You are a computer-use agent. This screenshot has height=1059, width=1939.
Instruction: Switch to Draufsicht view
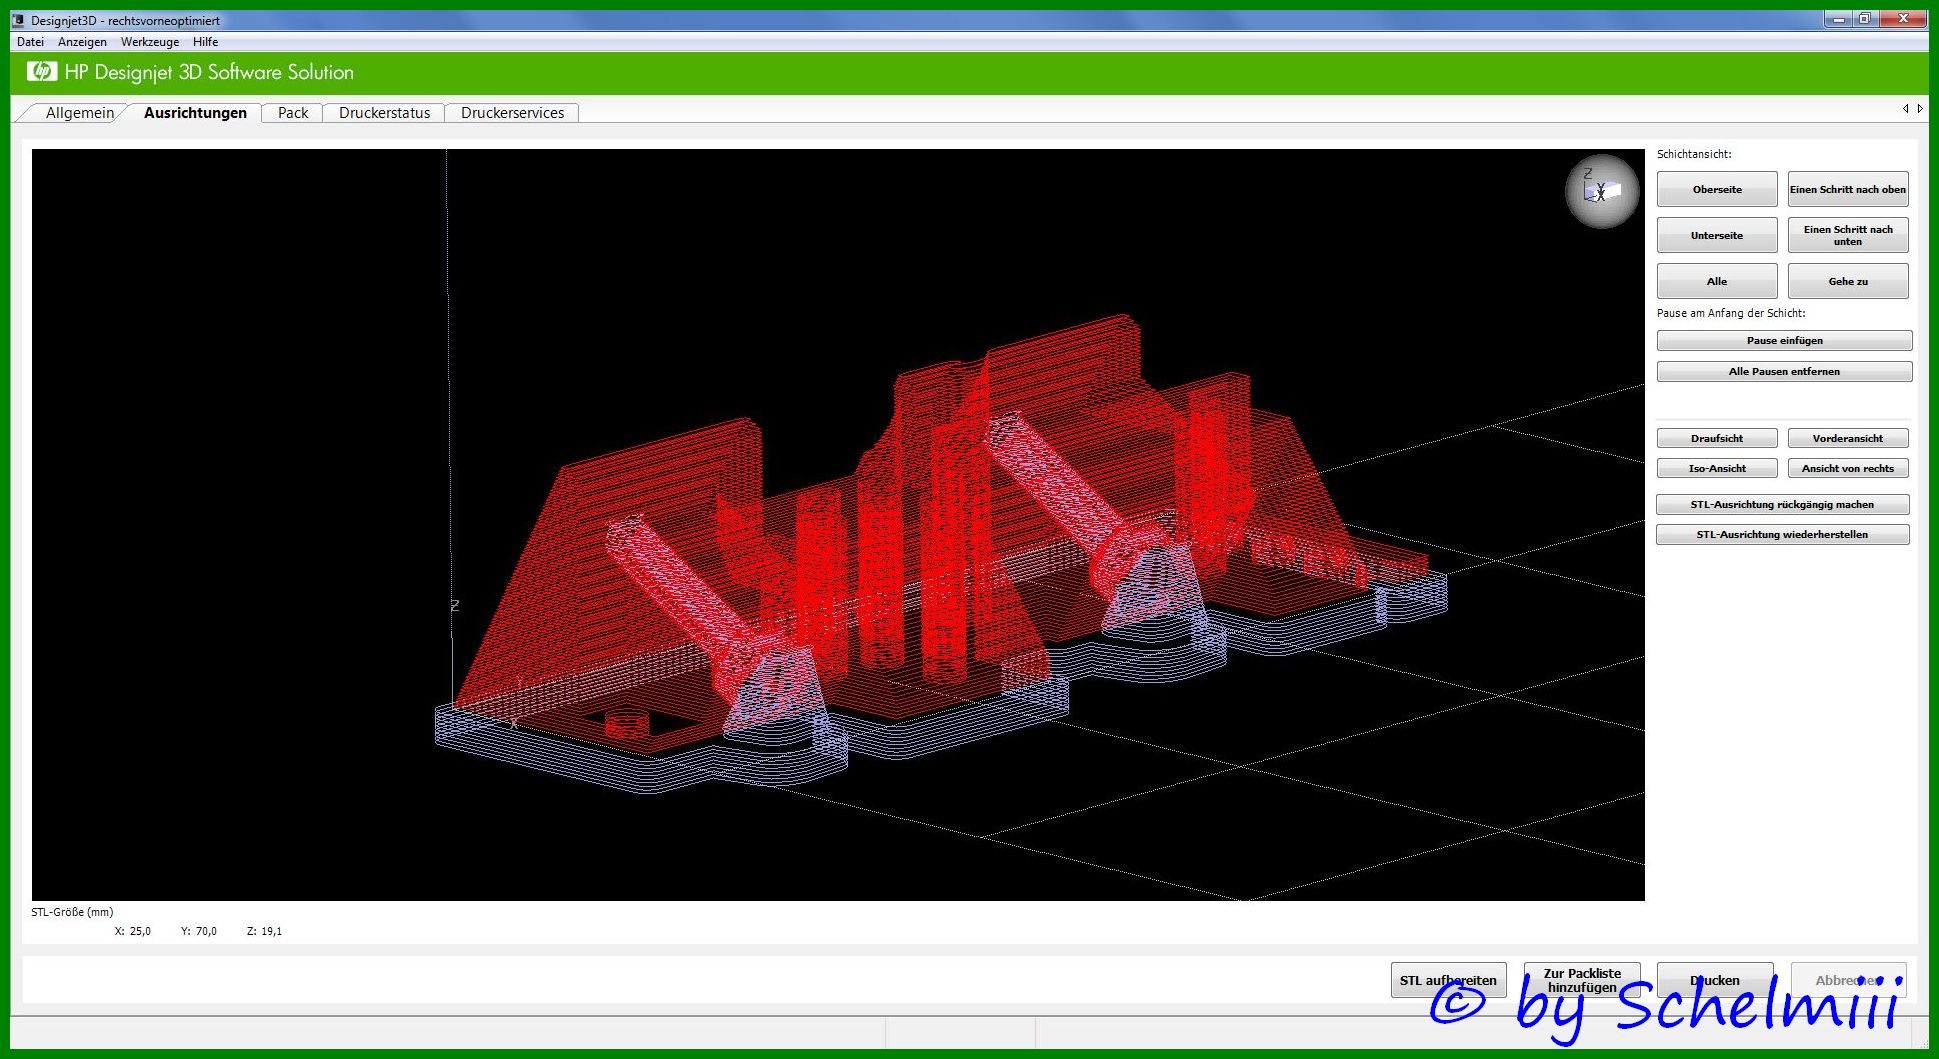pos(1717,438)
